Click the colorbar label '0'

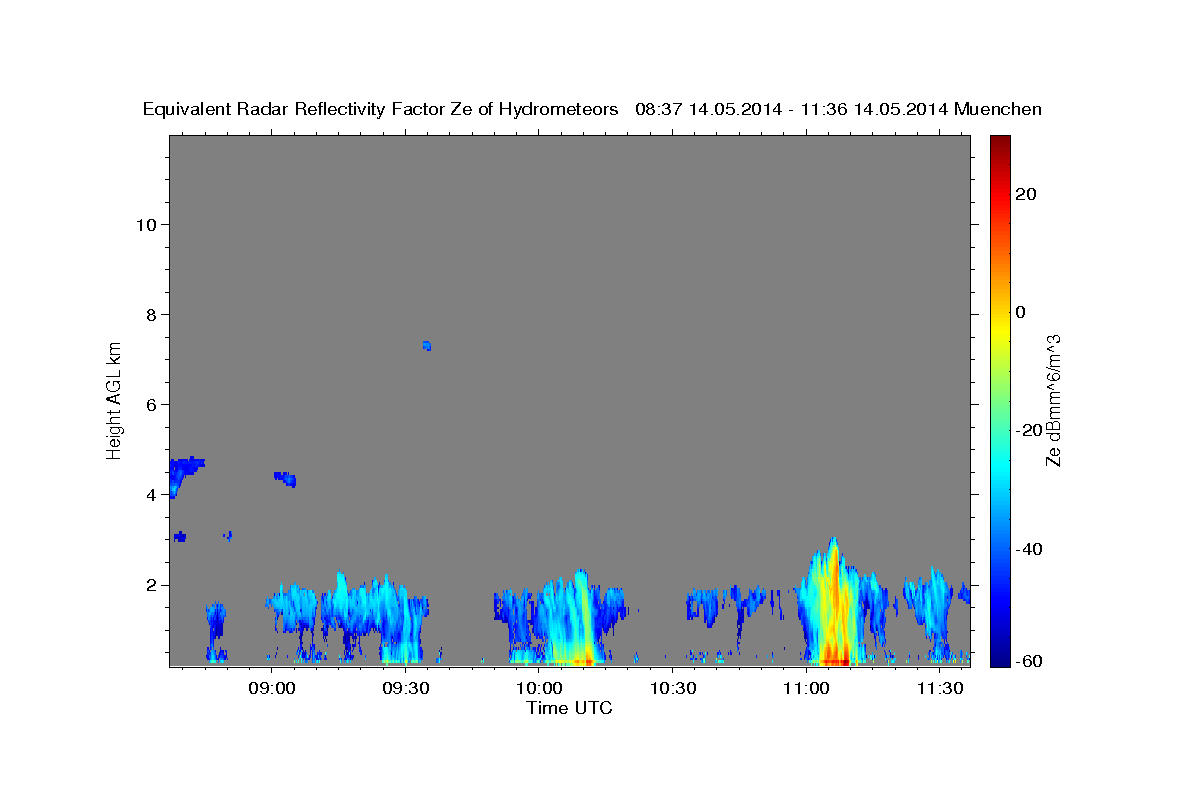tap(1020, 312)
